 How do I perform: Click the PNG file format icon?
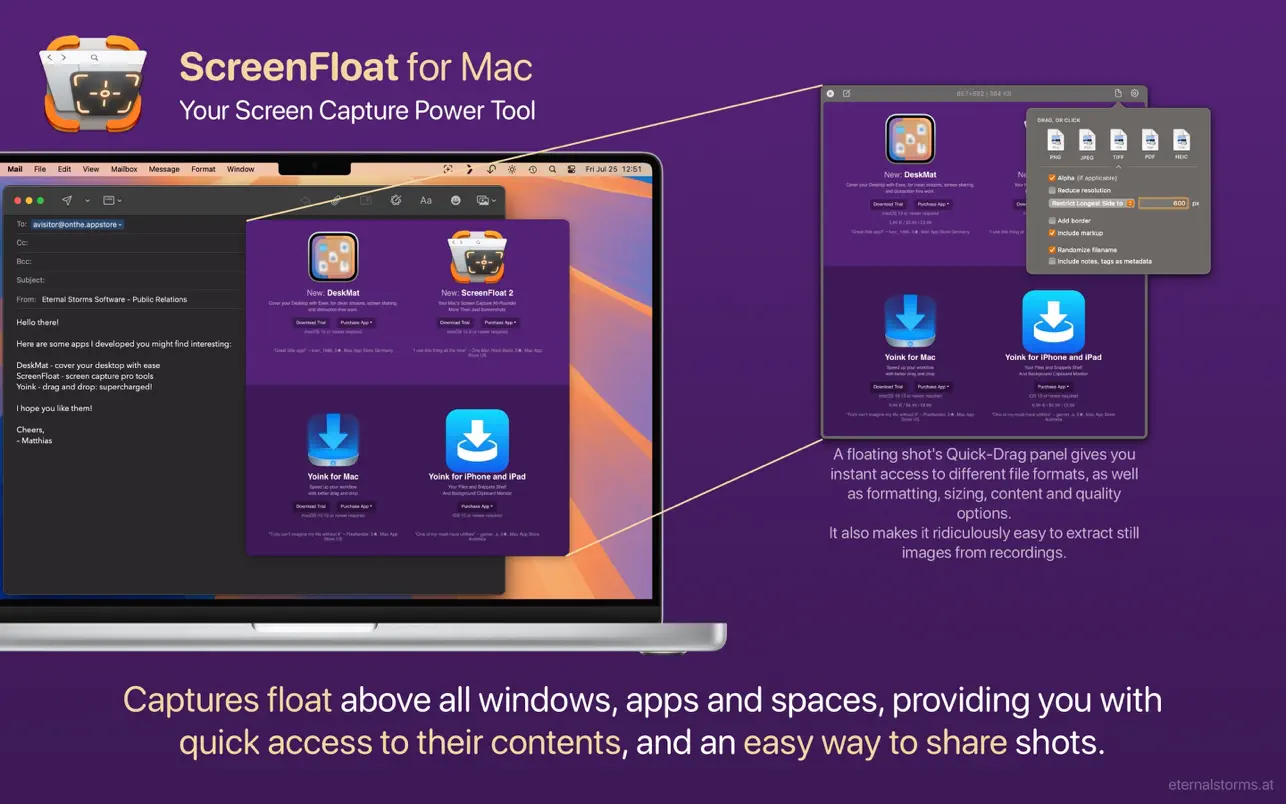coord(1055,141)
